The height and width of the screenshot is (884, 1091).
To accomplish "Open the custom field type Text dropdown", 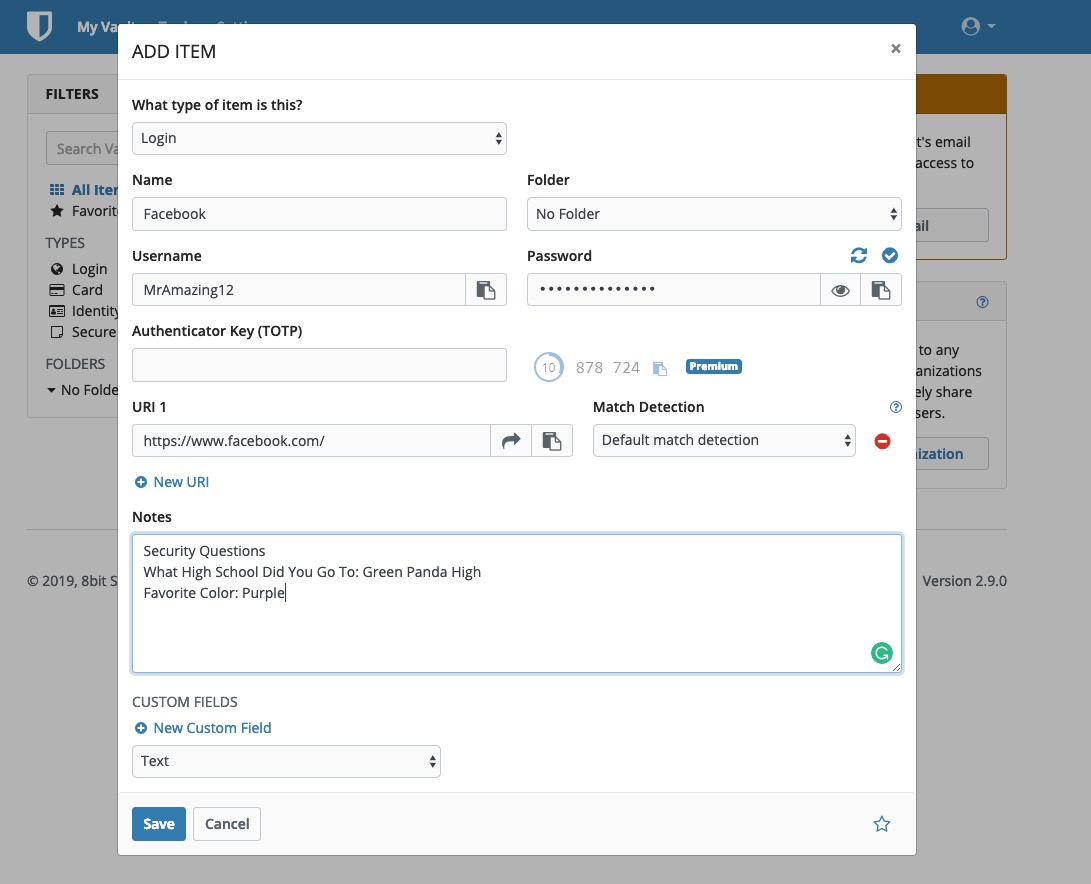I will pos(286,761).
